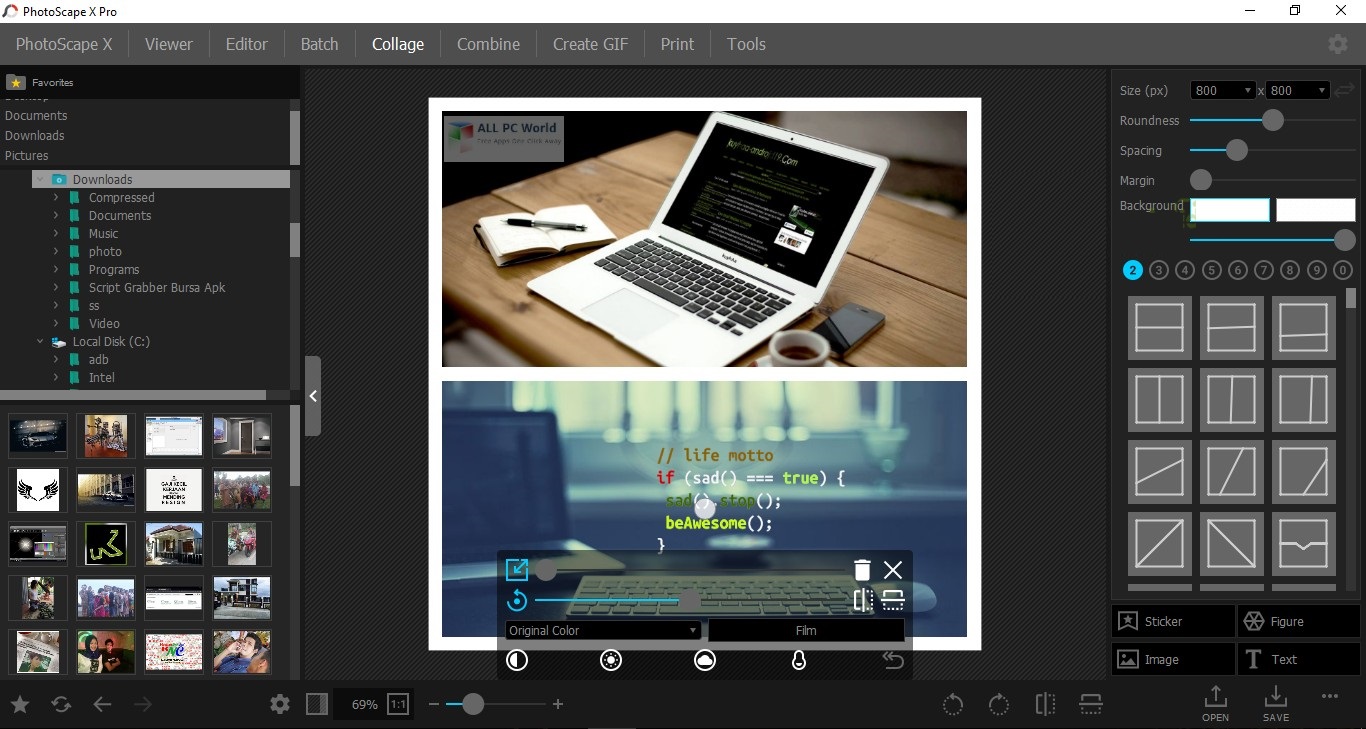1366x729 pixels.
Task: Click the Sticker button
Action: 1172,621
